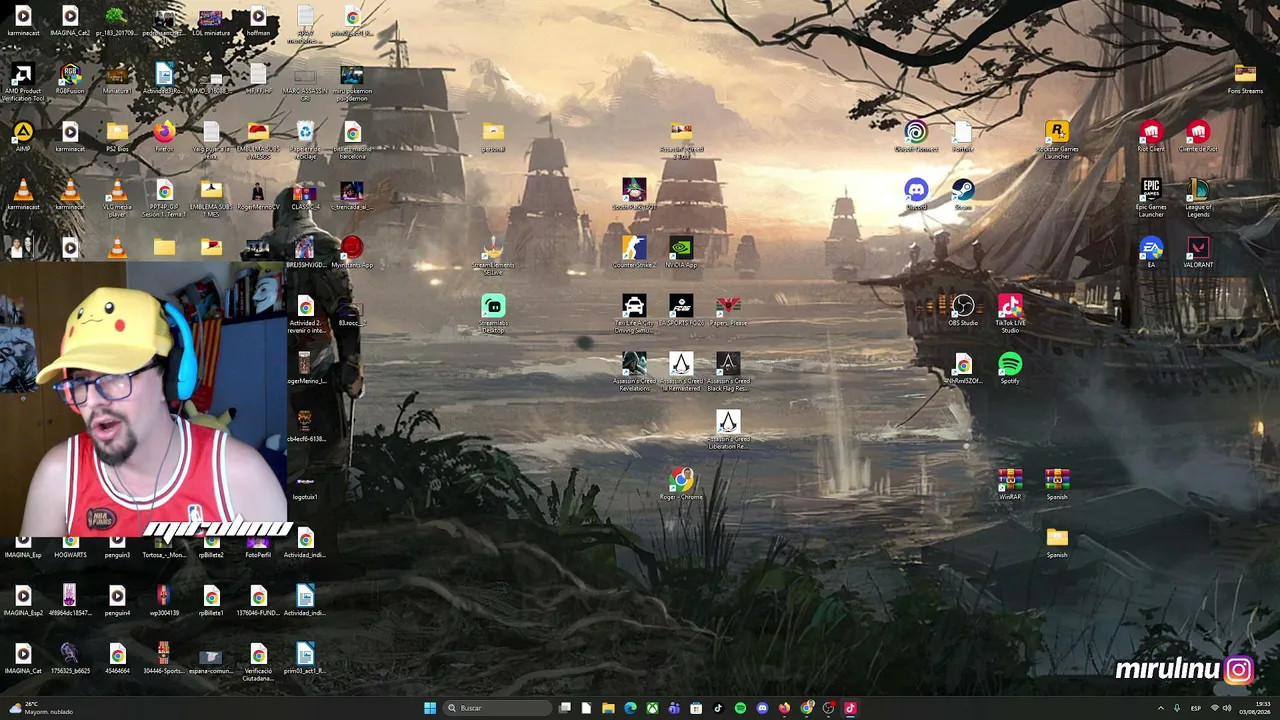Launch Assassin's Creed Revelations shortcut
Viewport: 1280px width, 720px height.
[x=634, y=372]
